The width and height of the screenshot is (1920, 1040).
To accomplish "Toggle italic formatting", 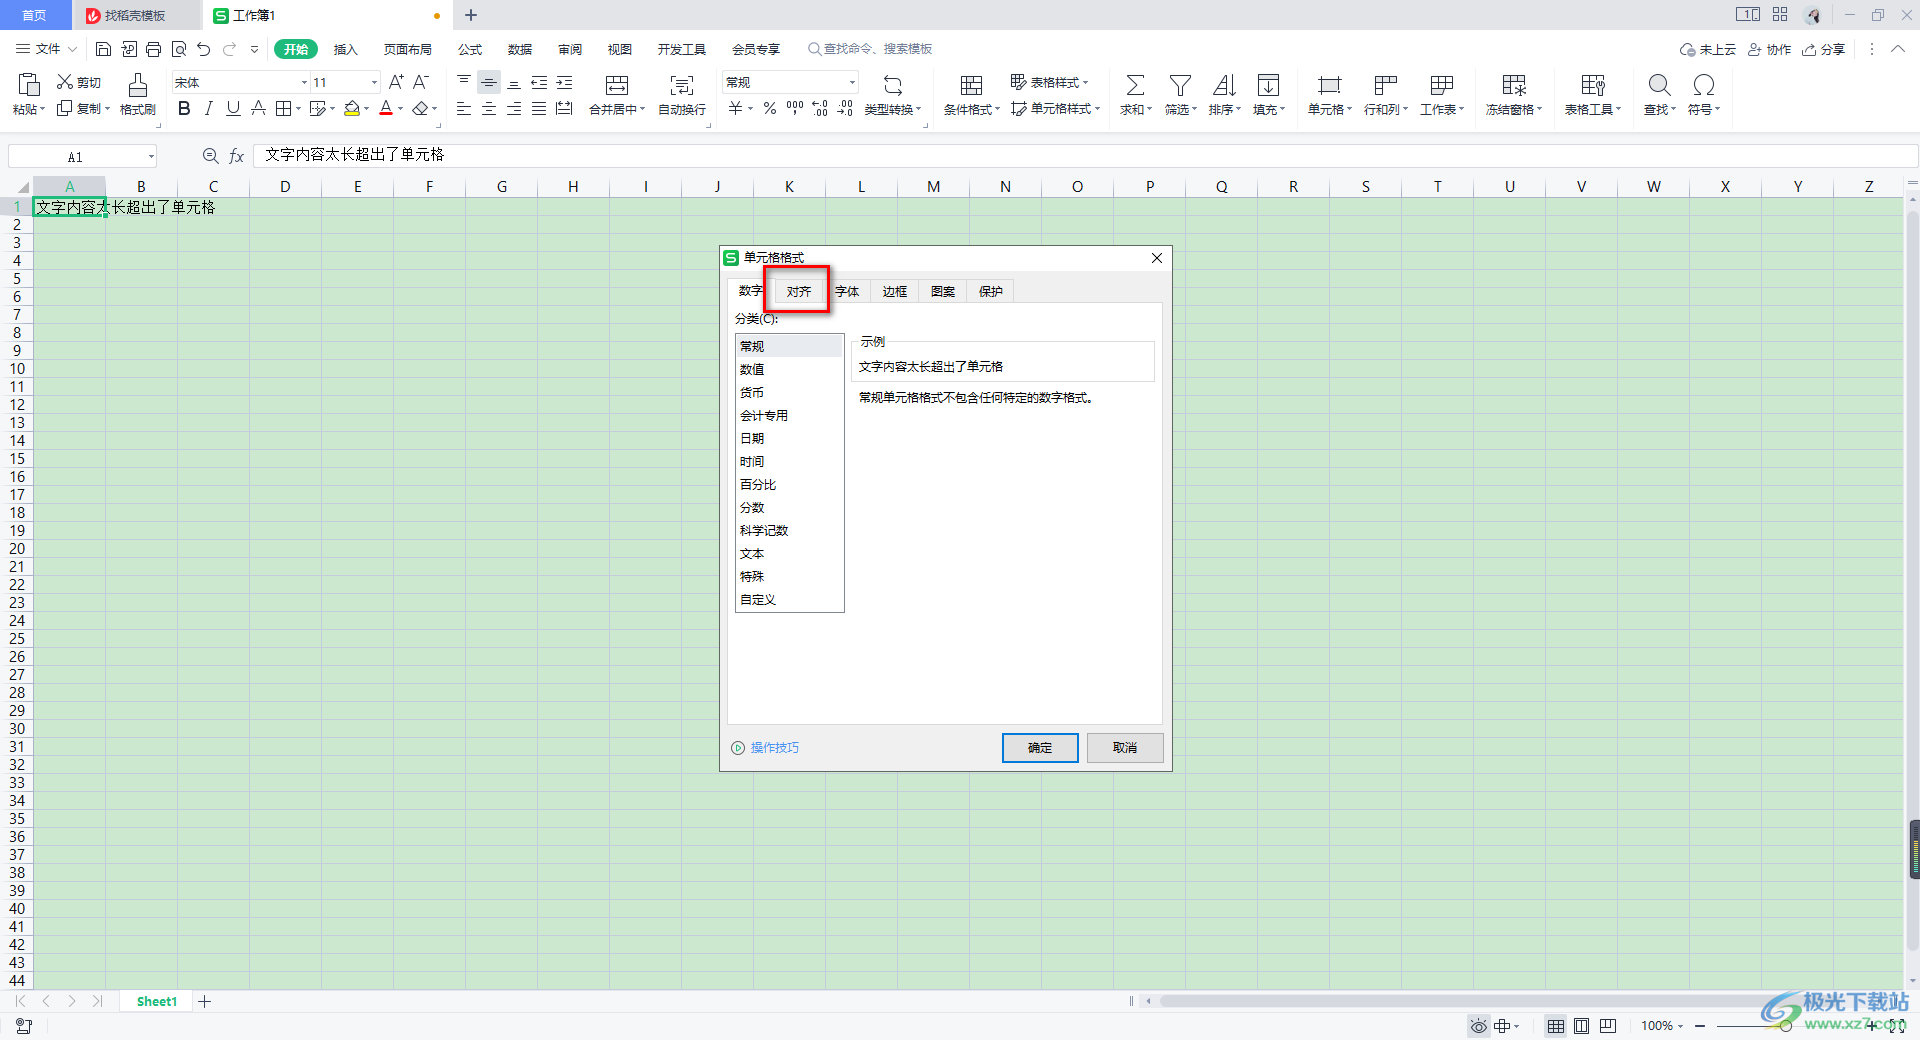I will [x=208, y=108].
